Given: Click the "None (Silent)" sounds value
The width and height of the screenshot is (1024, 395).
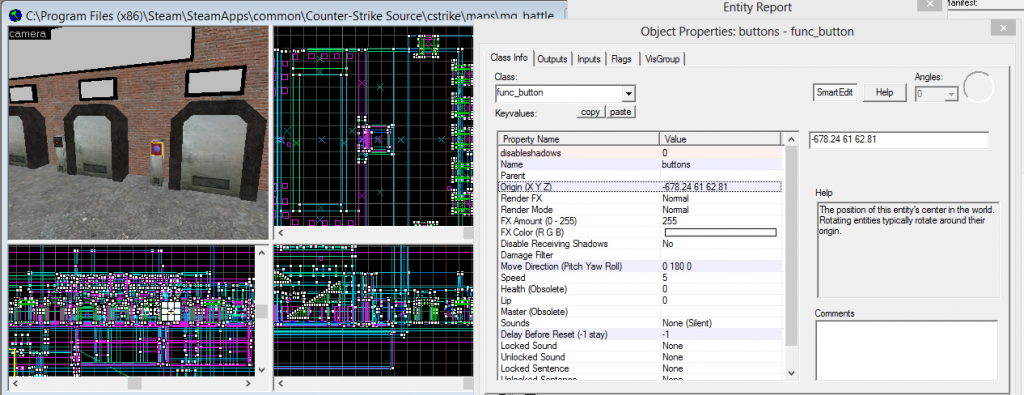Looking at the screenshot, I should pyautogui.click(x=686, y=323).
